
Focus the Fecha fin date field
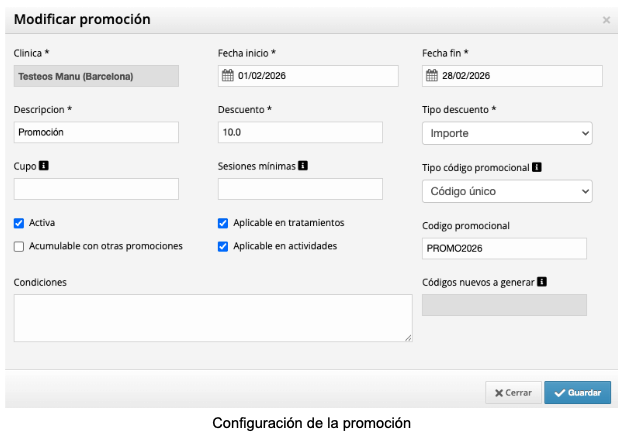(512, 76)
